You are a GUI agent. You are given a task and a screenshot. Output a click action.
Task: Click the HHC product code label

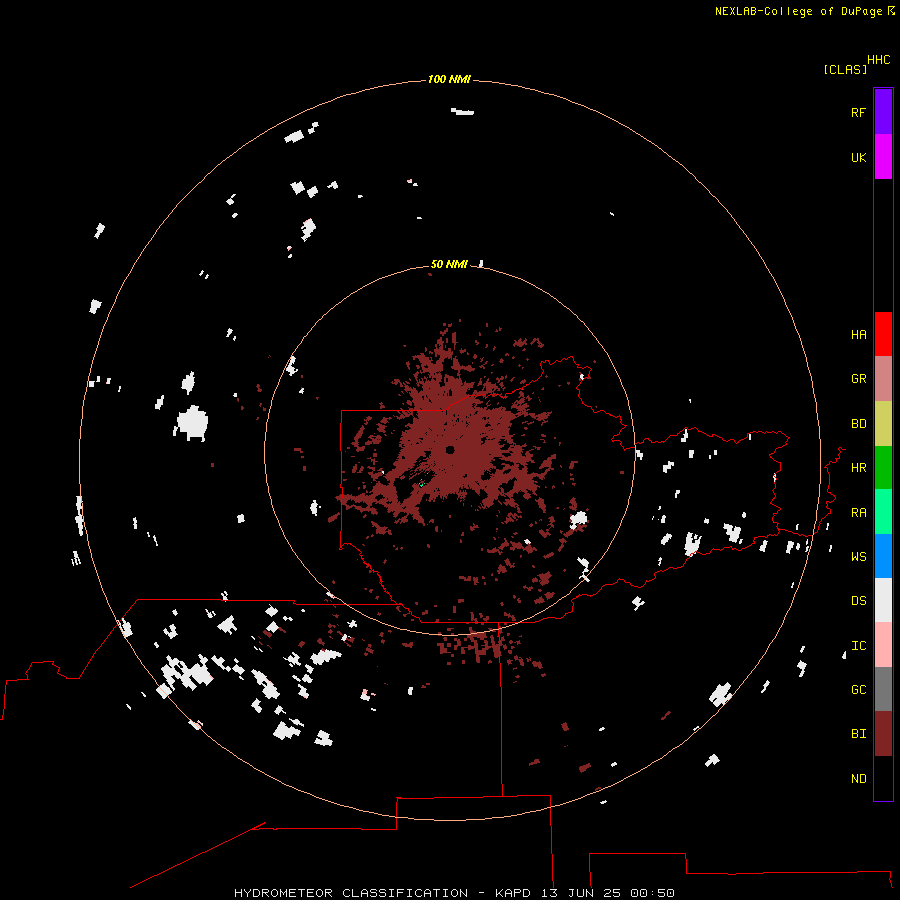tap(879, 60)
